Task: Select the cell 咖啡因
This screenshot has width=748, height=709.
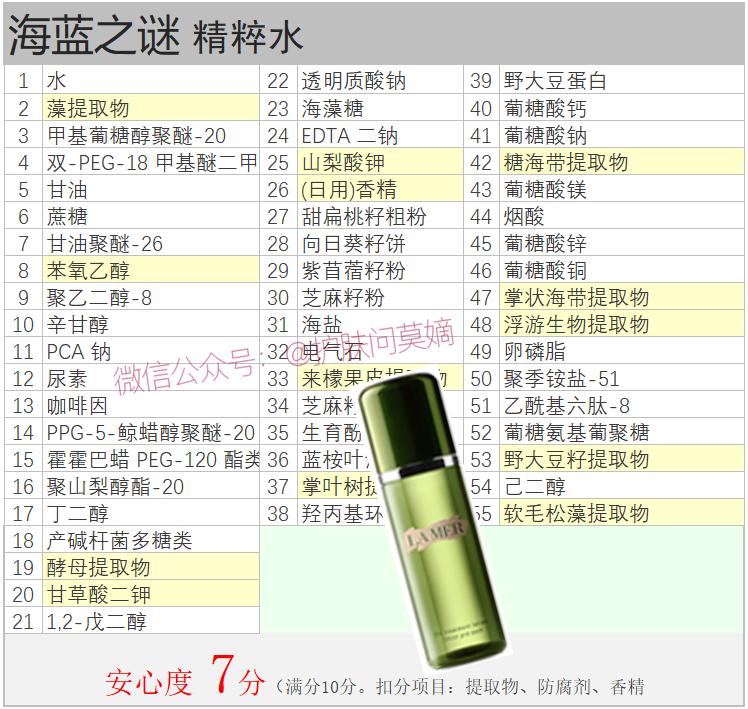Action: coord(151,405)
